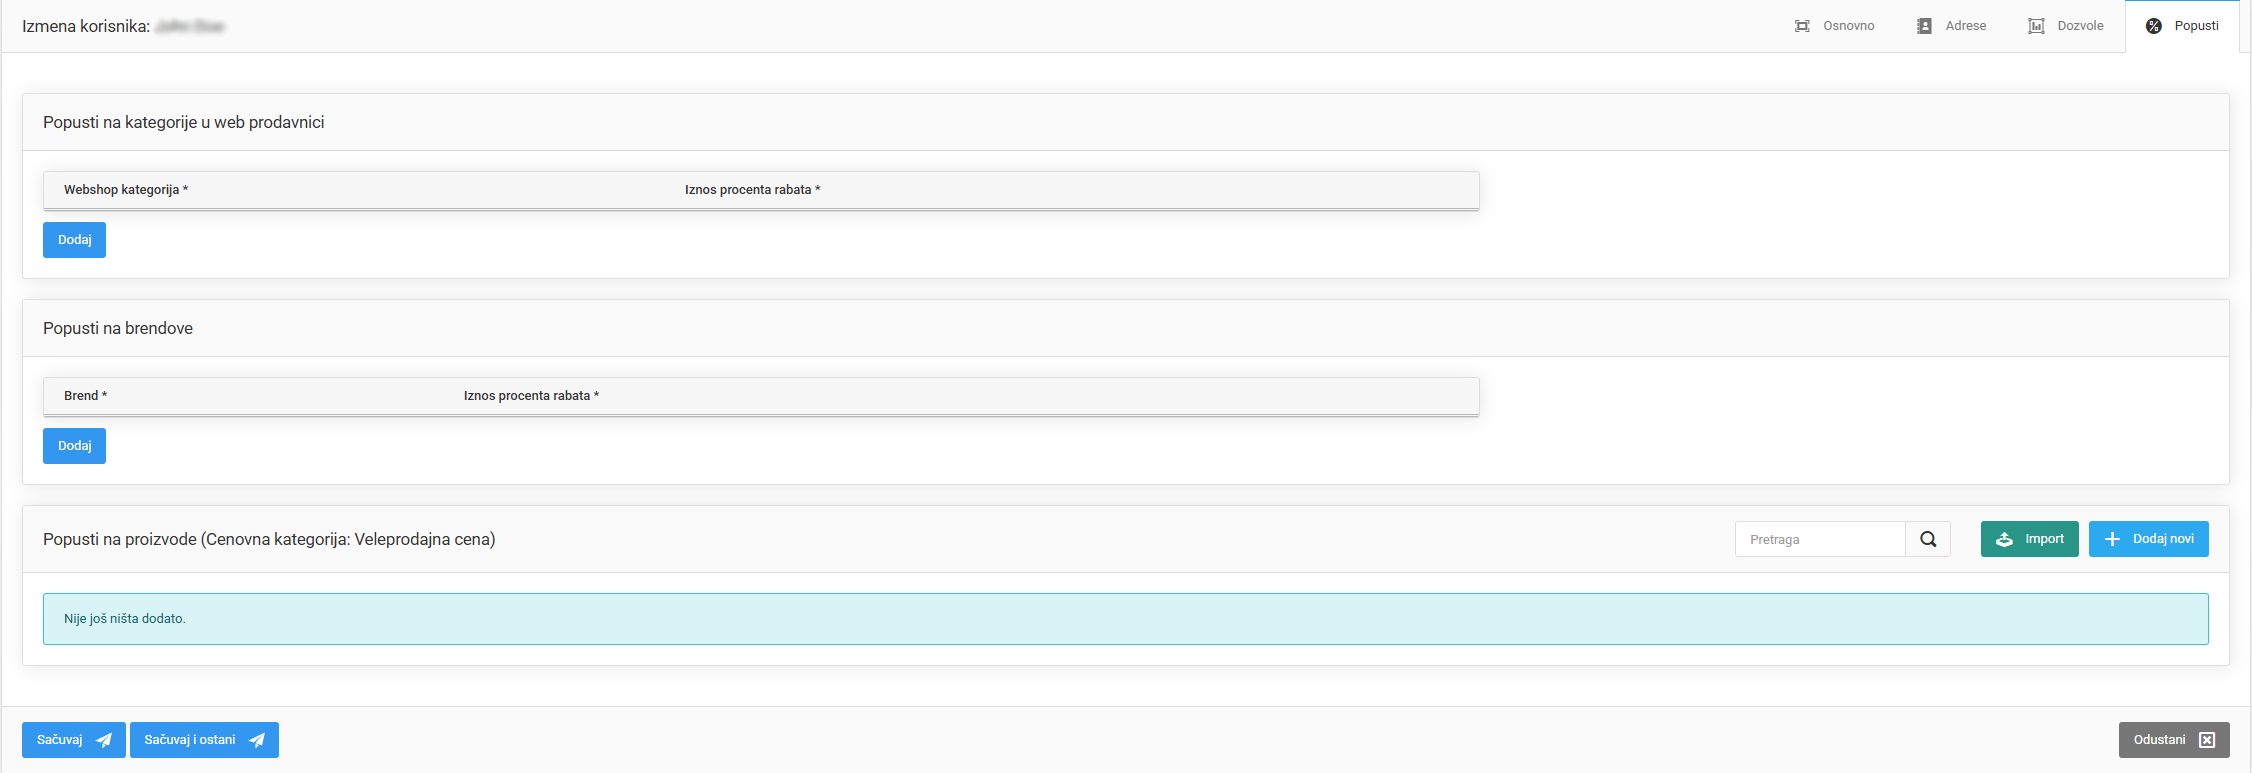Add a brand discount with Dodaj
Screen dimensions: 2252x773
tap(74, 446)
